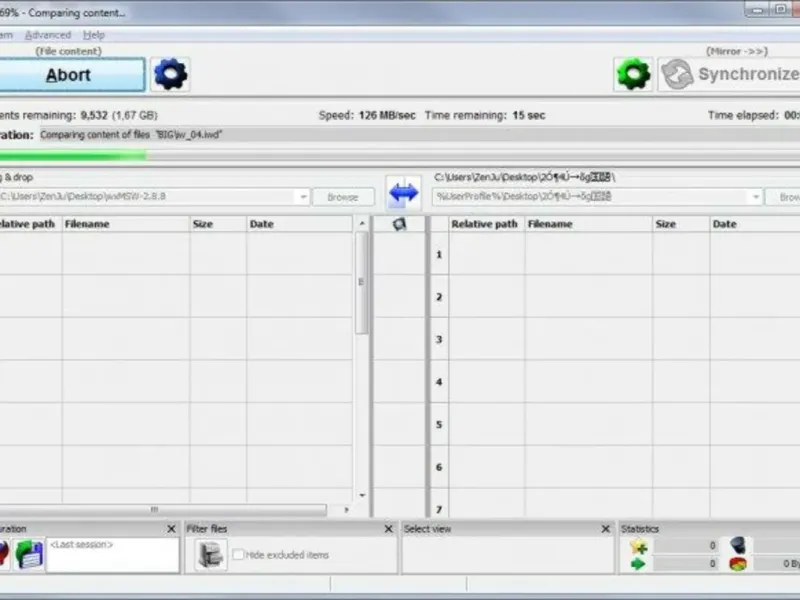Open synchronization settings green gear
This screenshot has width=800, height=600.
pyautogui.click(x=633, y=74)
